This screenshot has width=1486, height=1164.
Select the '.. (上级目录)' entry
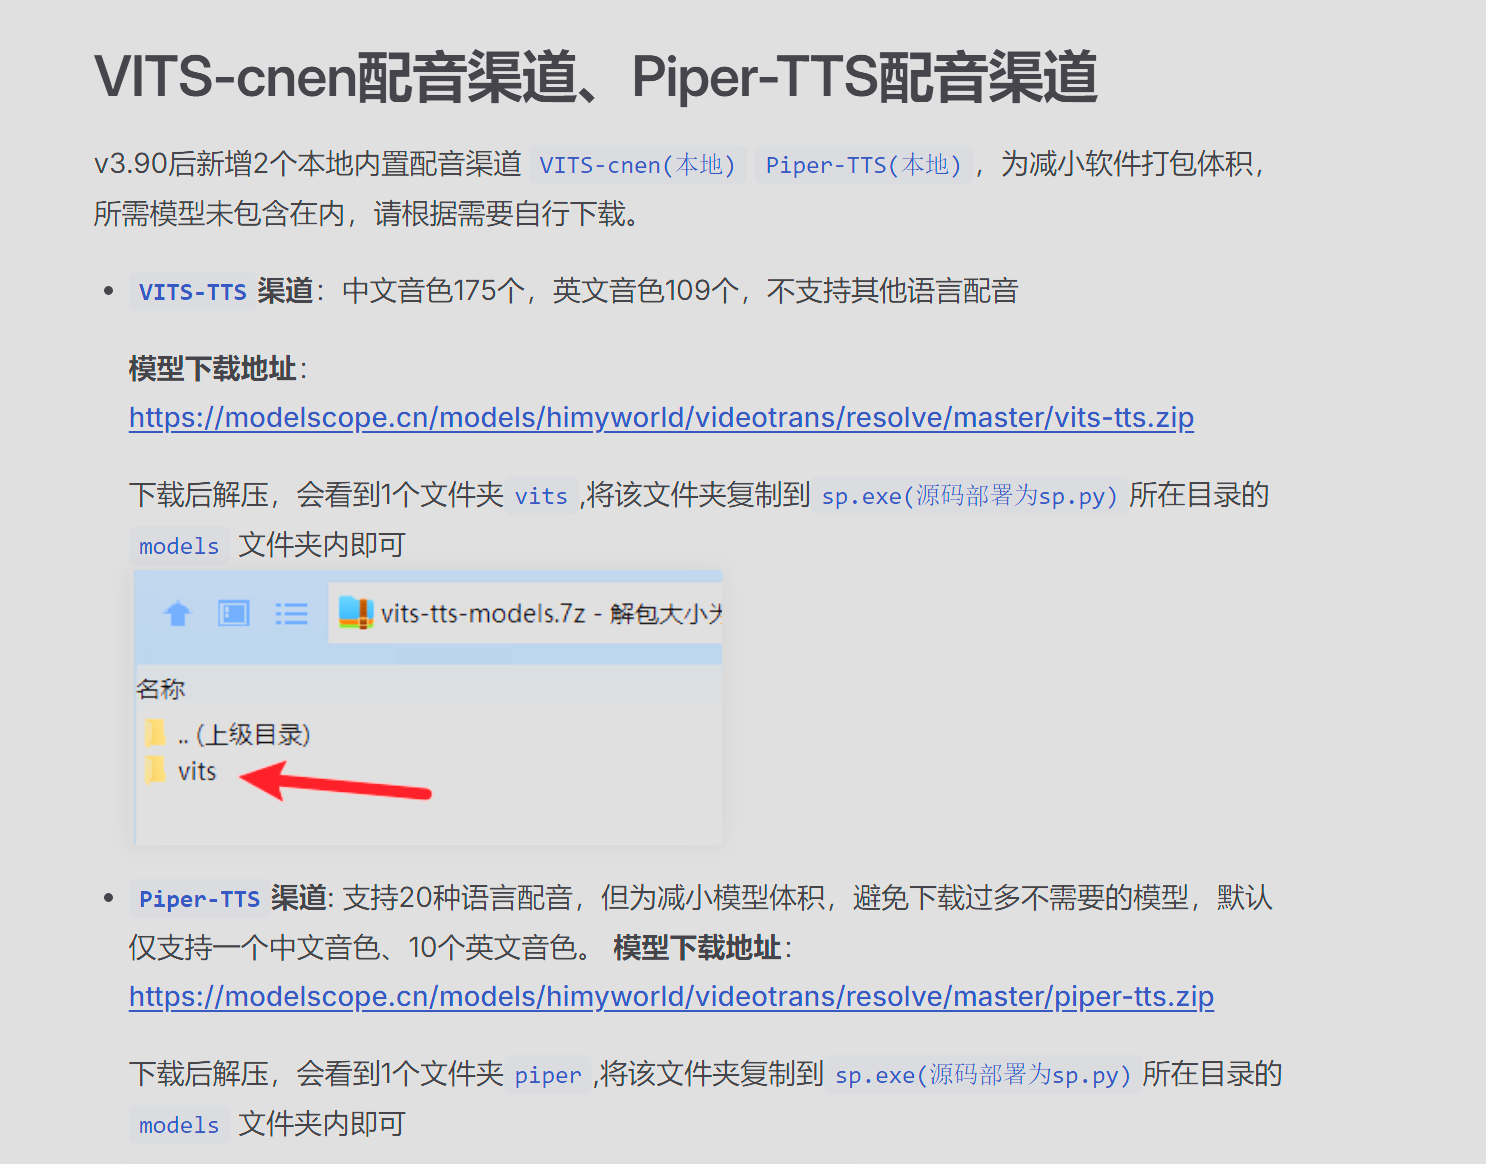[x=244, y=735]
